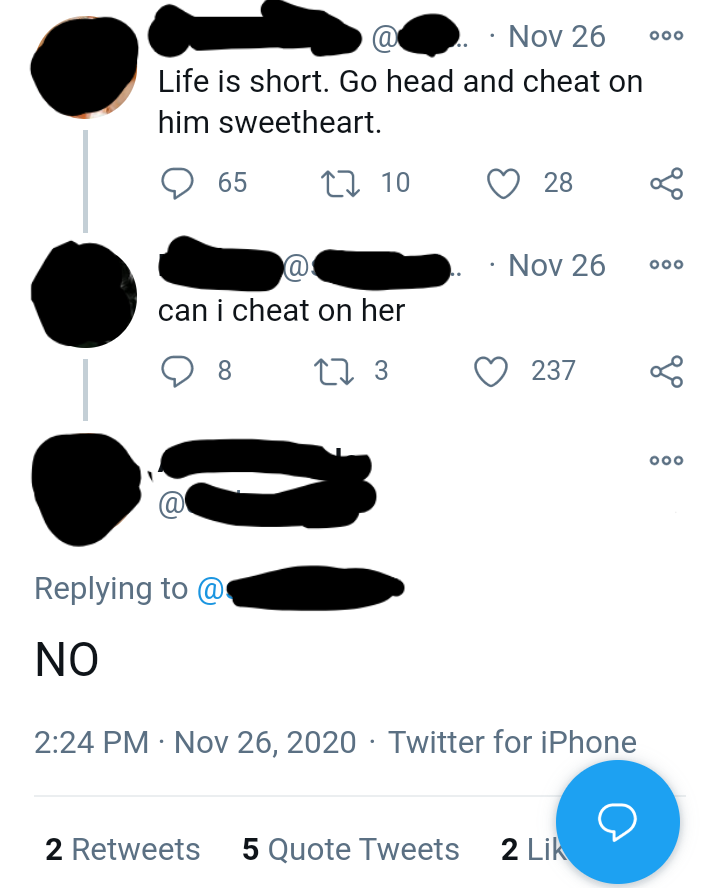Open the 'NO' tweet author's avatar
The height and width of the screenshot is (888, 720).
84,489
